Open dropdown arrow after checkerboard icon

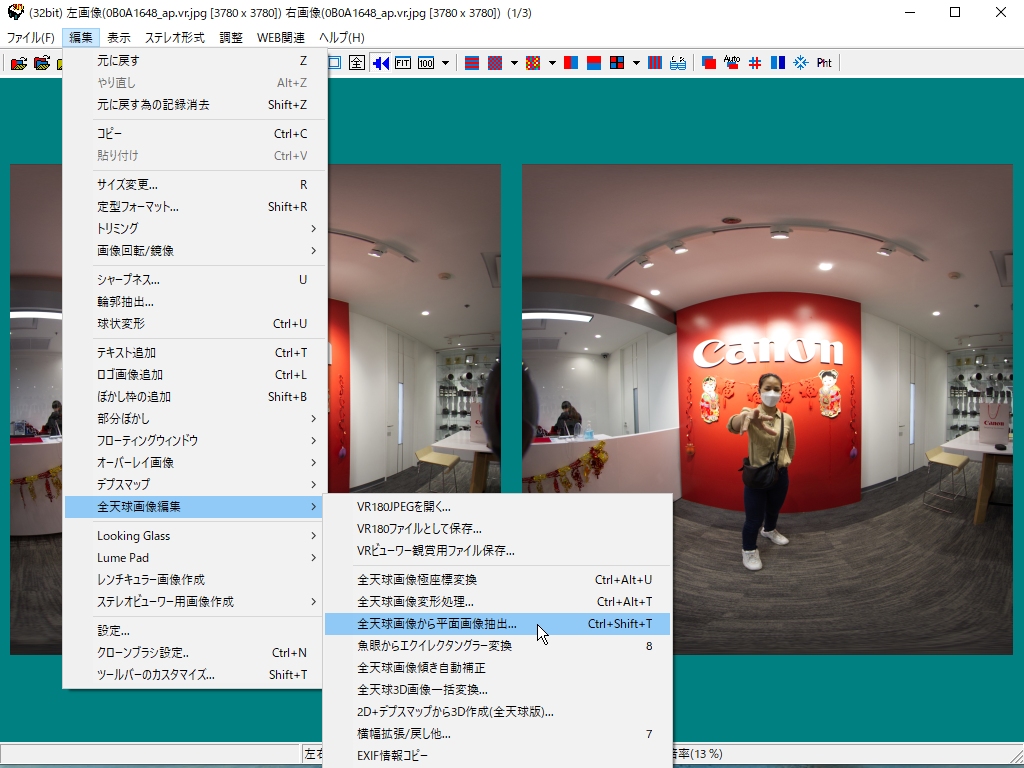pyautogui.click(x=514, y=63)
